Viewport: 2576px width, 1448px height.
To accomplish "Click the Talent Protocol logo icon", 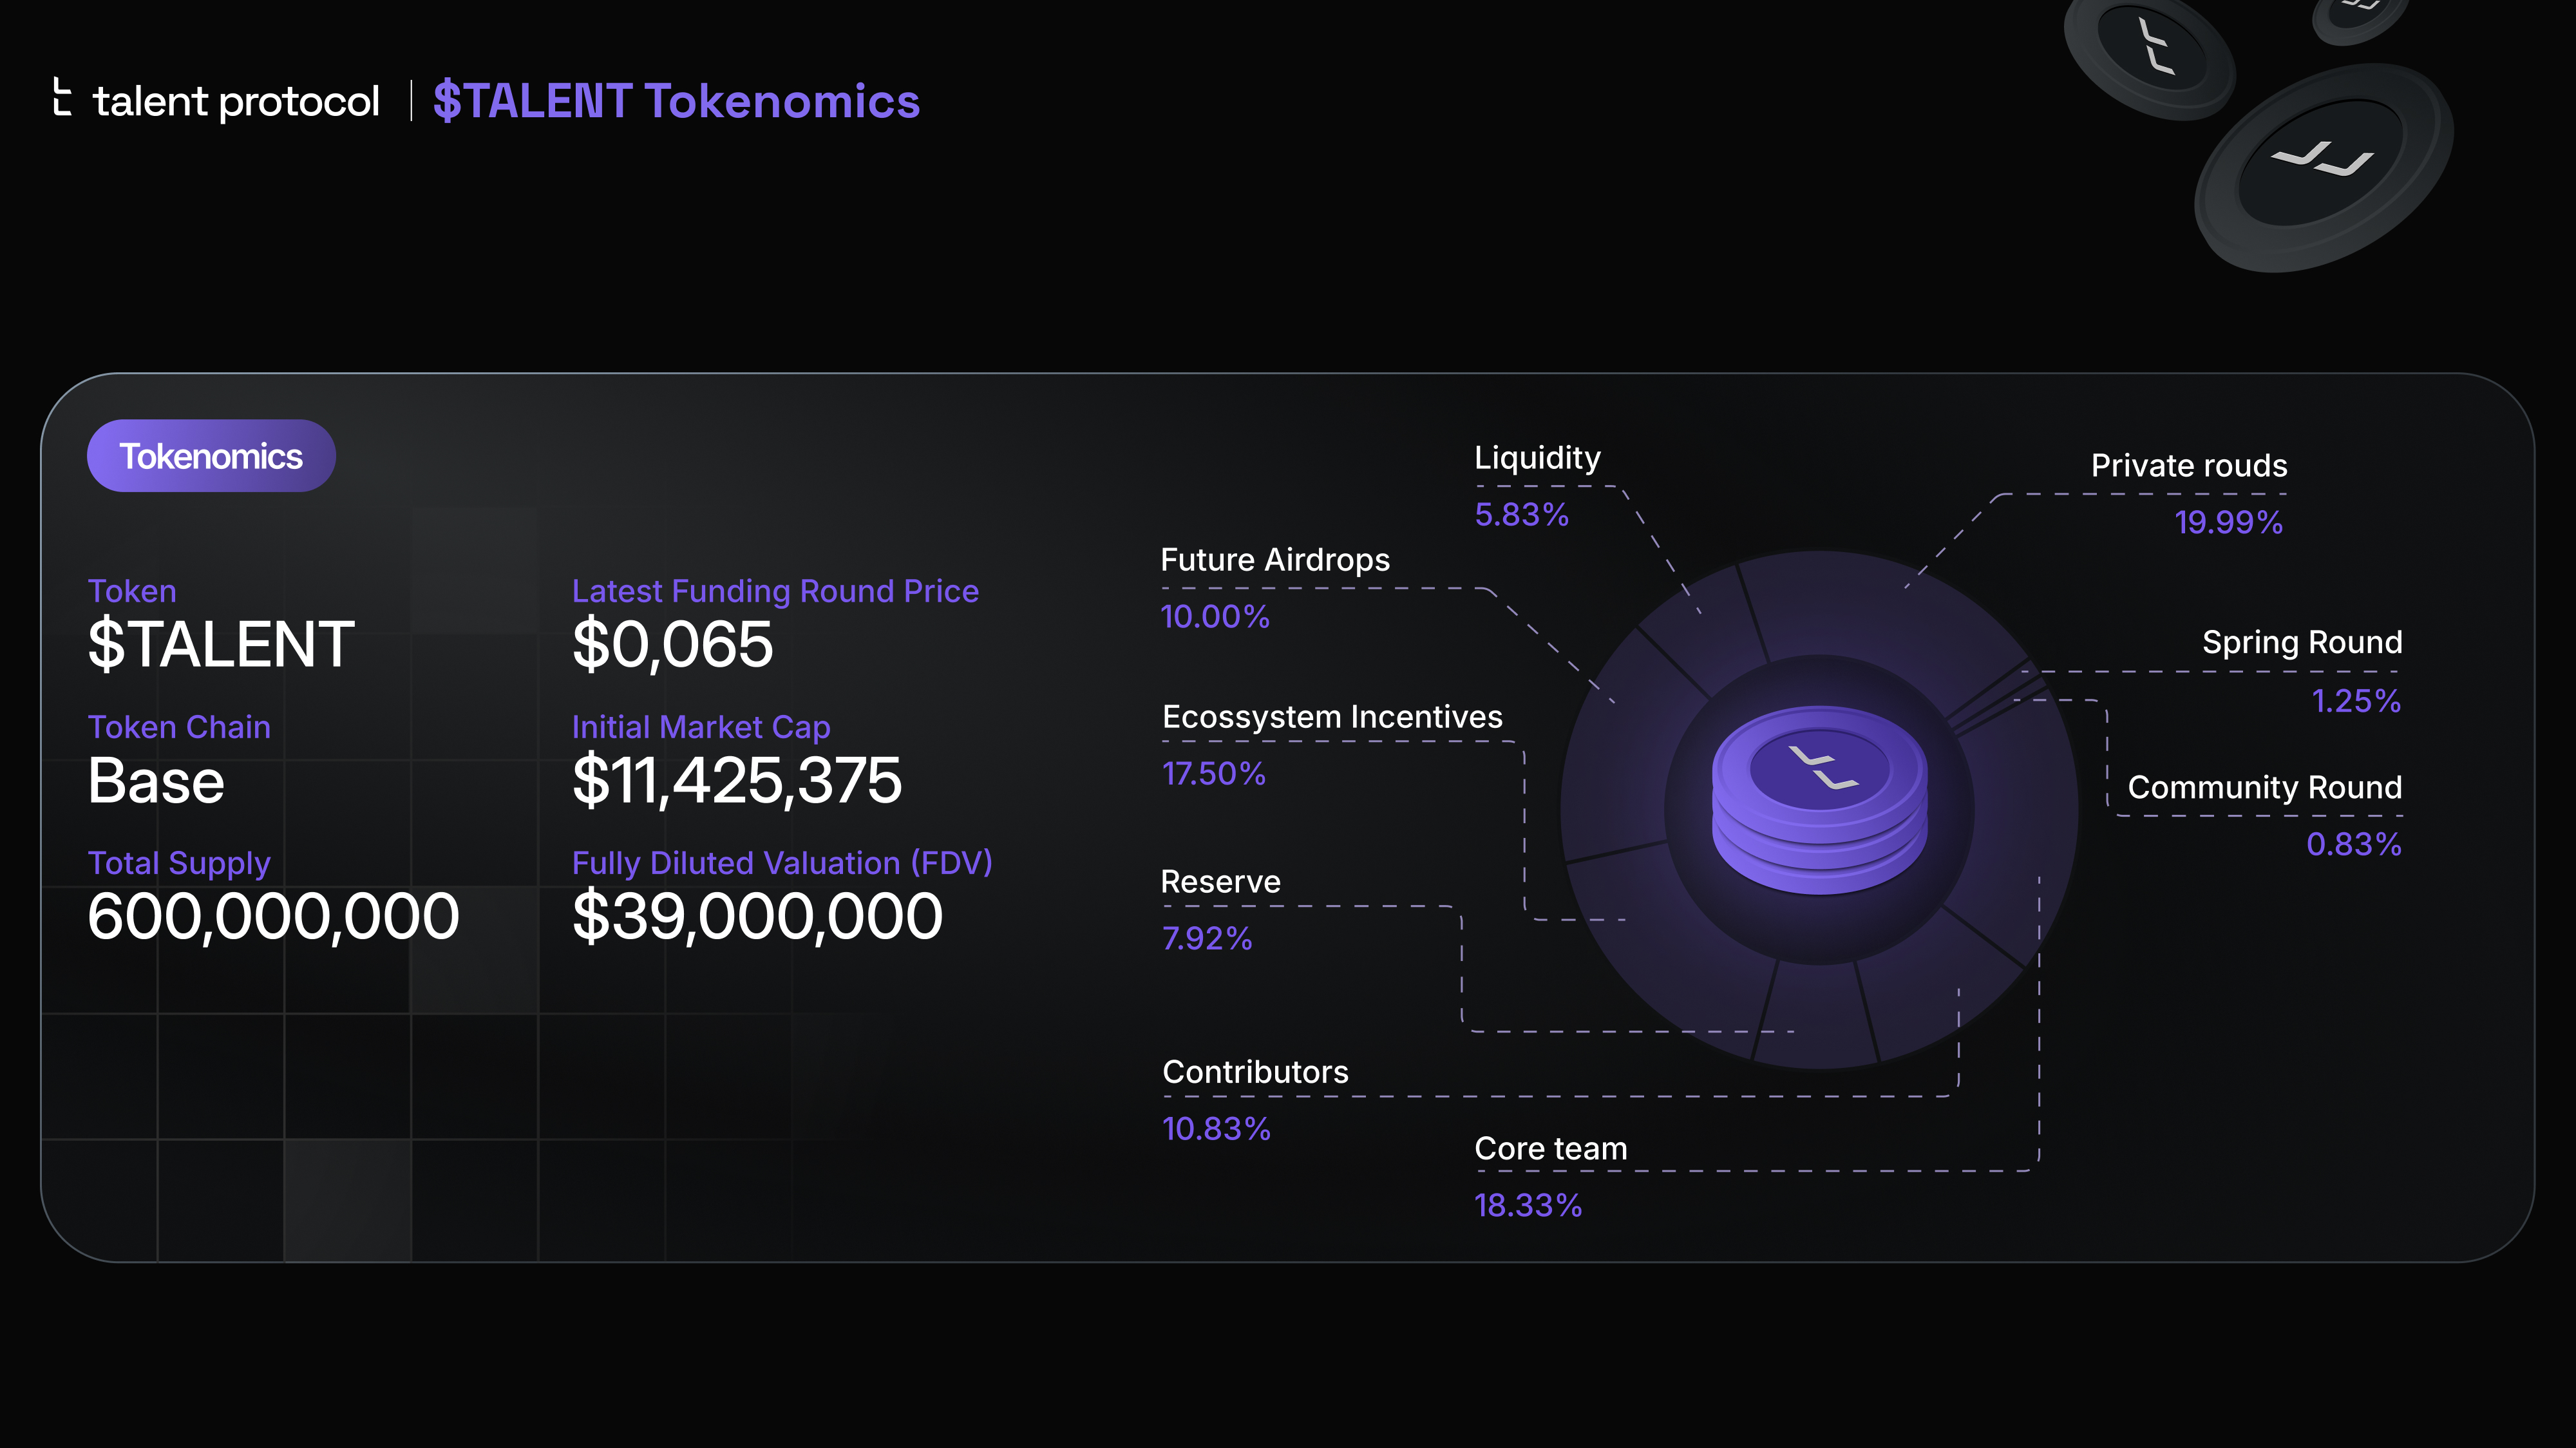I will [x=62, y=98].
